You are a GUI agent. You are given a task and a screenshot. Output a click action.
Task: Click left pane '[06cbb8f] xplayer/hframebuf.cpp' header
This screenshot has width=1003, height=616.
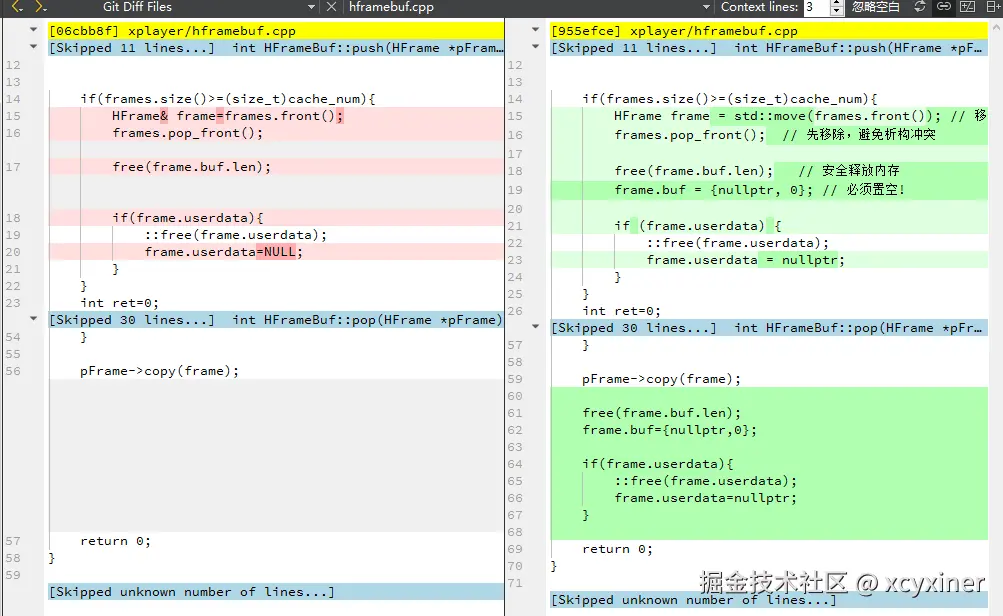pos(276,31)
